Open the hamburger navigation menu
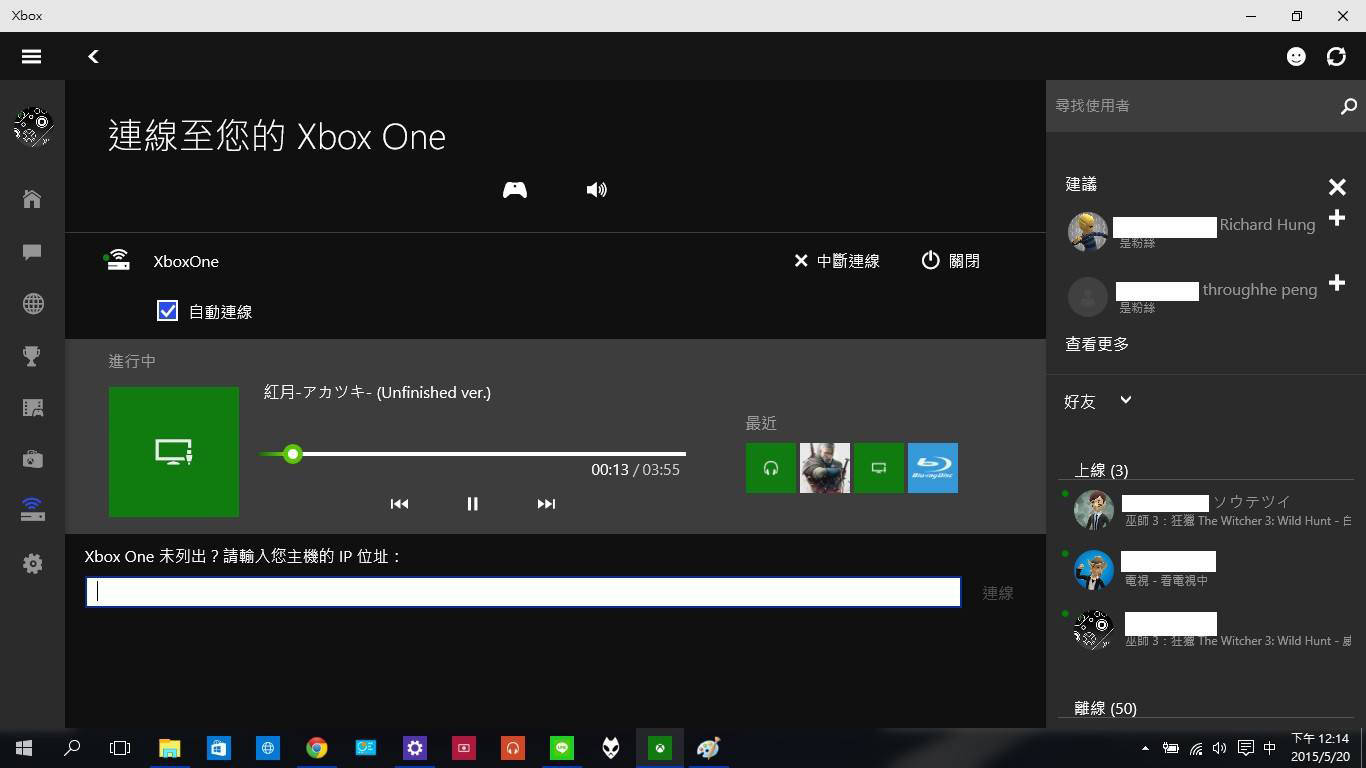This screenshot has width=1366, height=768. [31, 57]
